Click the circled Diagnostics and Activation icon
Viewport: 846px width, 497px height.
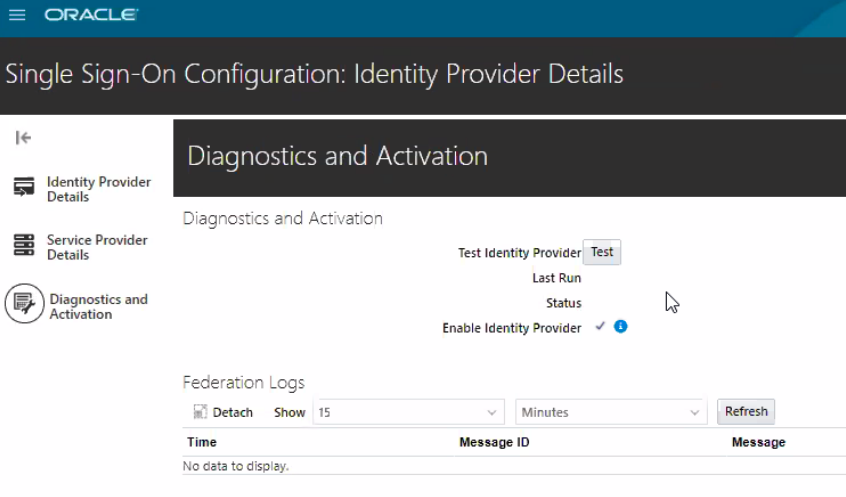(x=24, y=304)
